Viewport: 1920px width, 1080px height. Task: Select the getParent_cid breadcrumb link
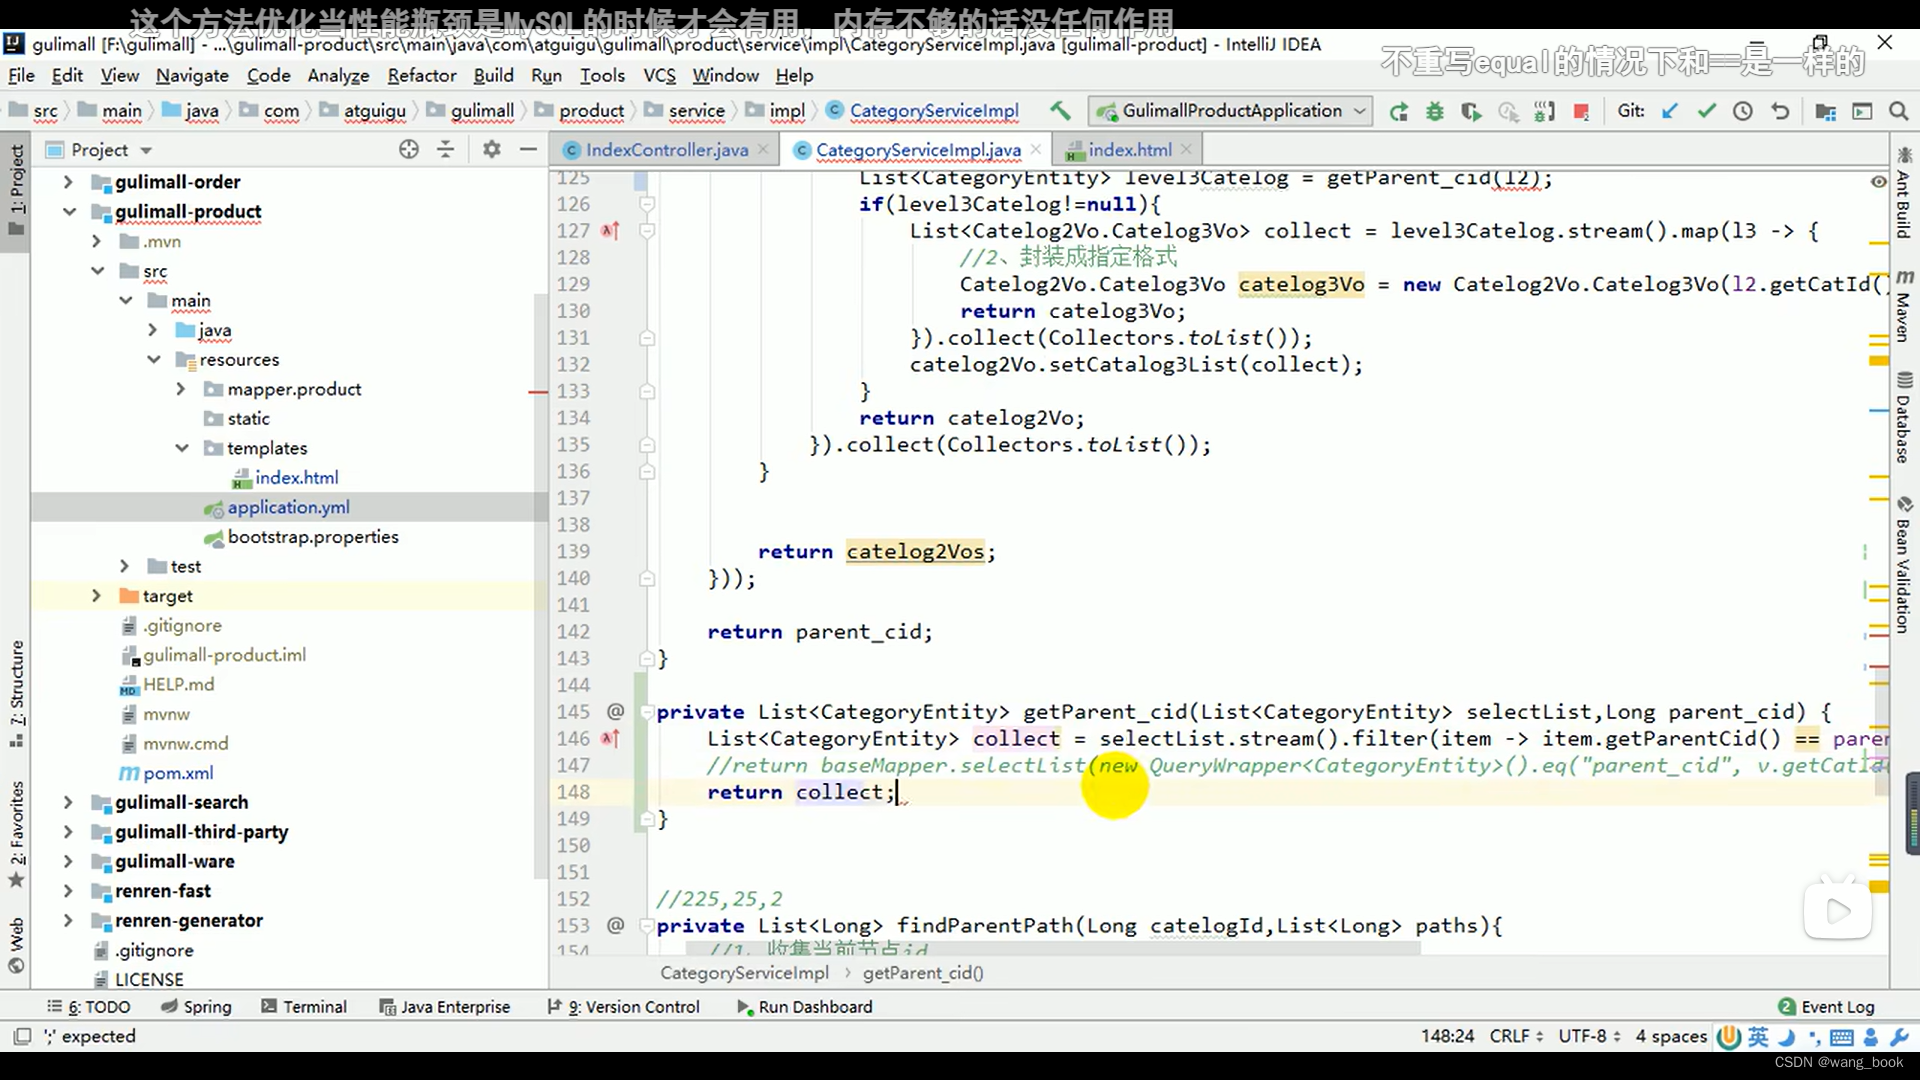coord(923,972)
